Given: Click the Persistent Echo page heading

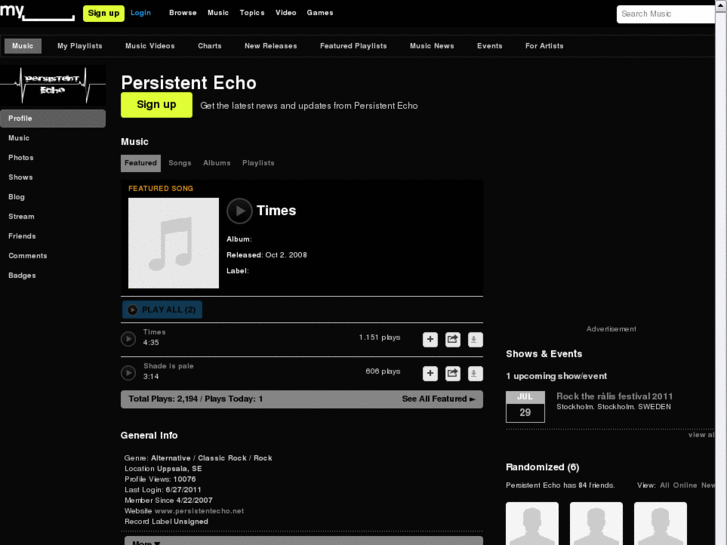Looking at the screenshot, I should coord(189,83).
